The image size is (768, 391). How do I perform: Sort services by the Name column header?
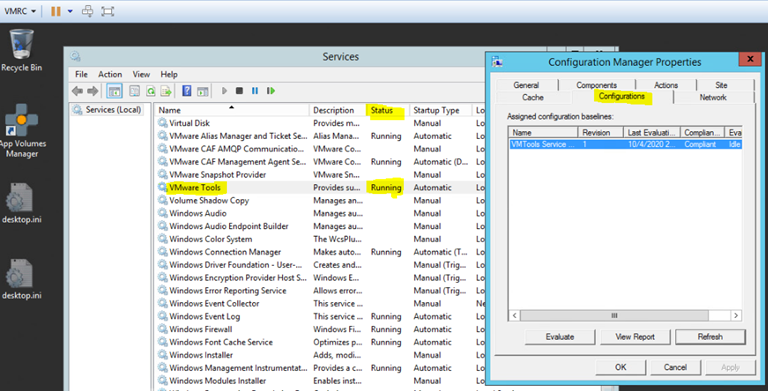pos(232,110)
